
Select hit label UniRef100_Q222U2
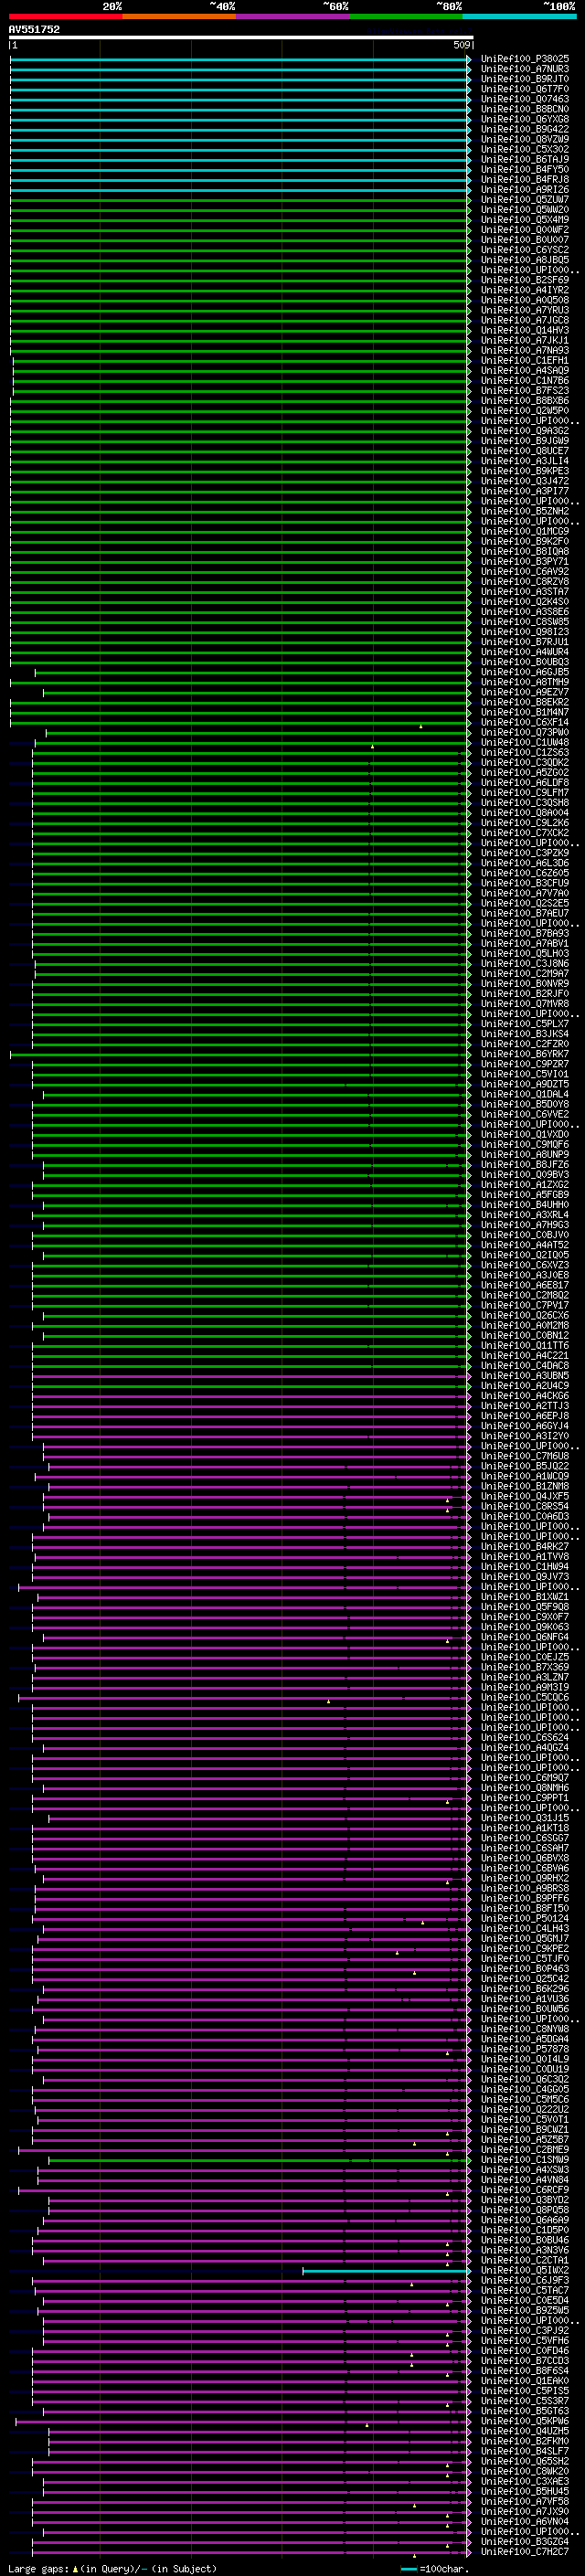tap(525, 2110)
